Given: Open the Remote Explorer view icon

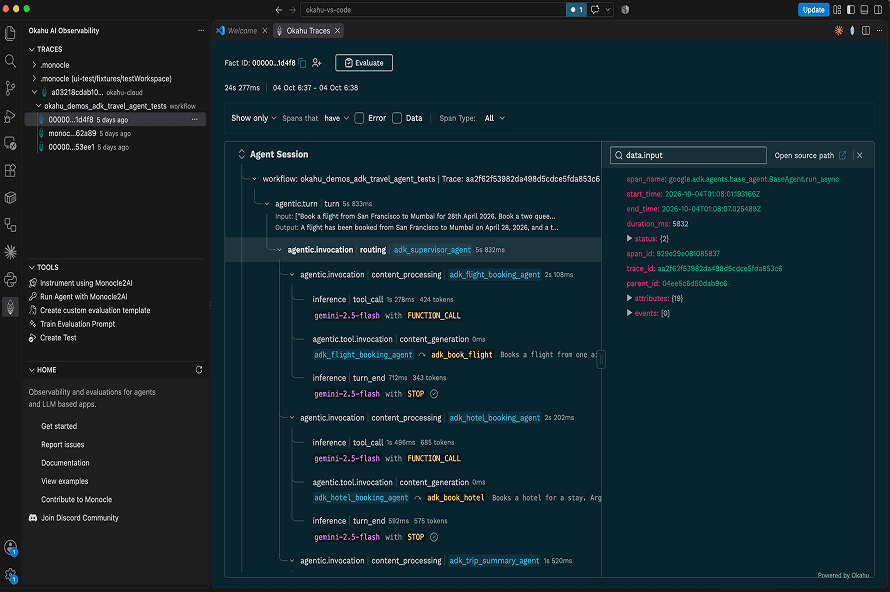Looking at the screenshot, I should click(x=10, y=143).
